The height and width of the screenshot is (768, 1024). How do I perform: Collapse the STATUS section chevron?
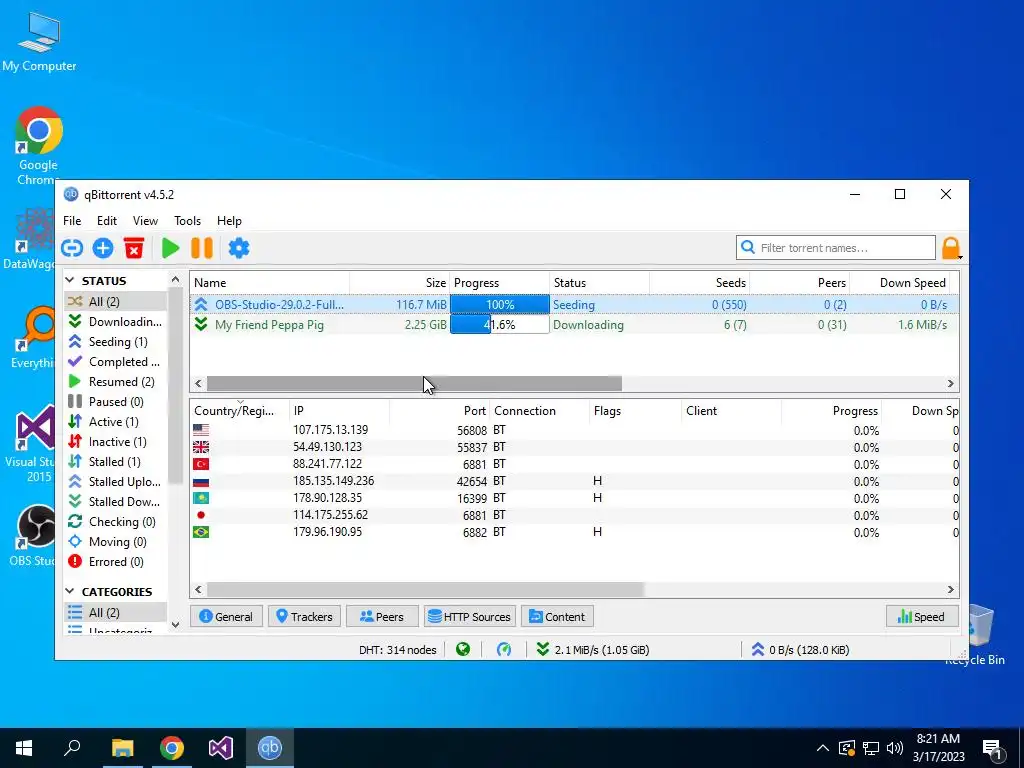[70, 281]
